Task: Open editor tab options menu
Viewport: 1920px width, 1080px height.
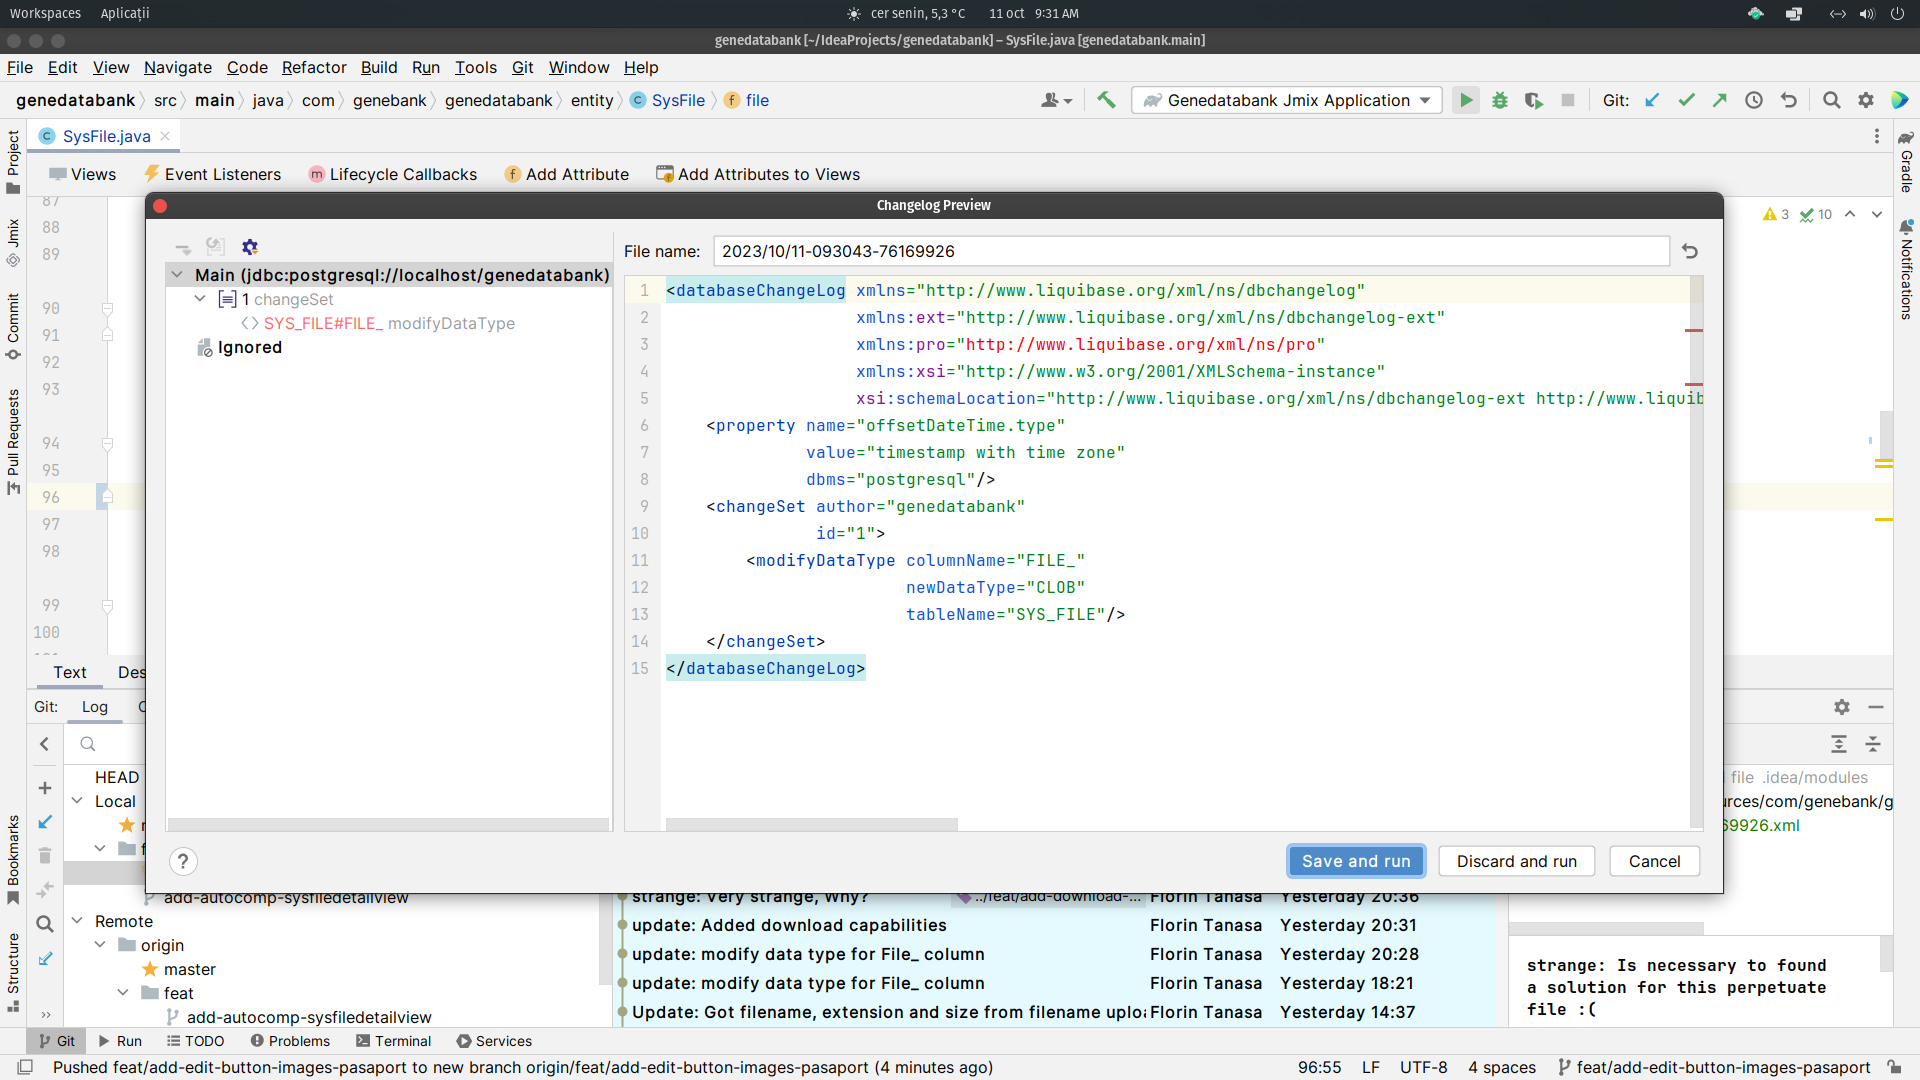Action: tap(1877, 136)
